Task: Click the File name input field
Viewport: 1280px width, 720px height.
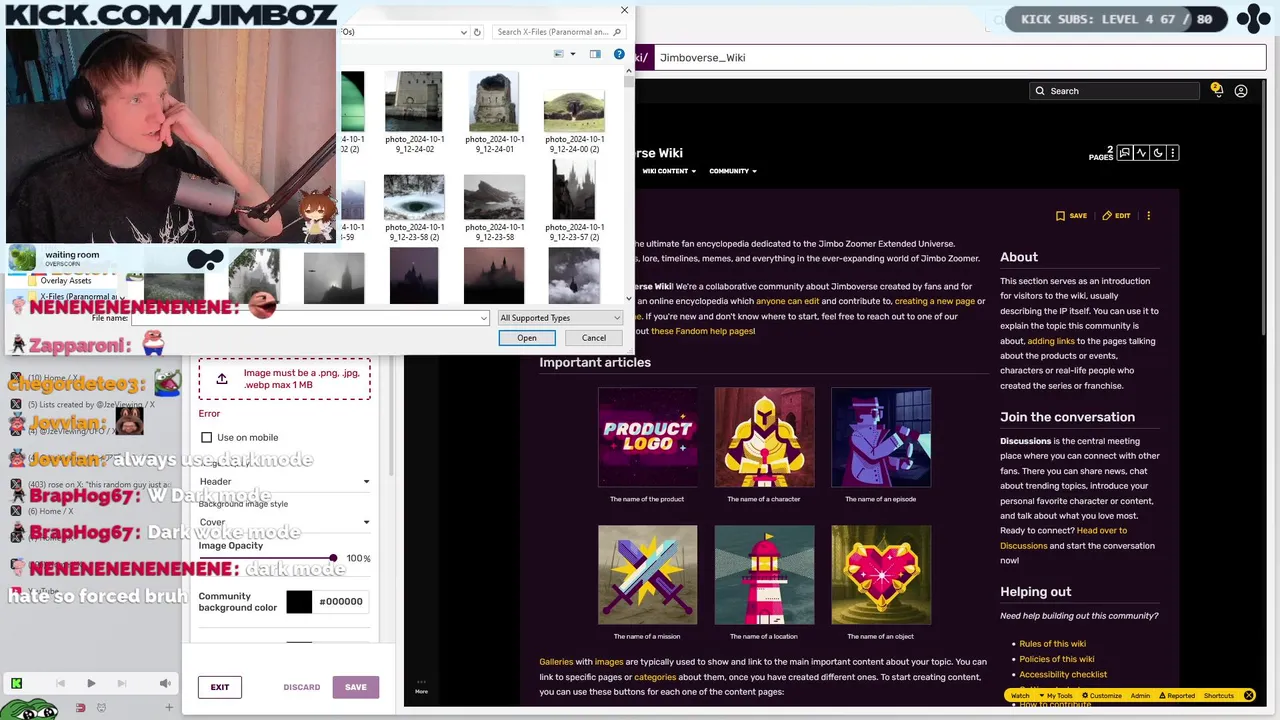Action: pos(311,318)
